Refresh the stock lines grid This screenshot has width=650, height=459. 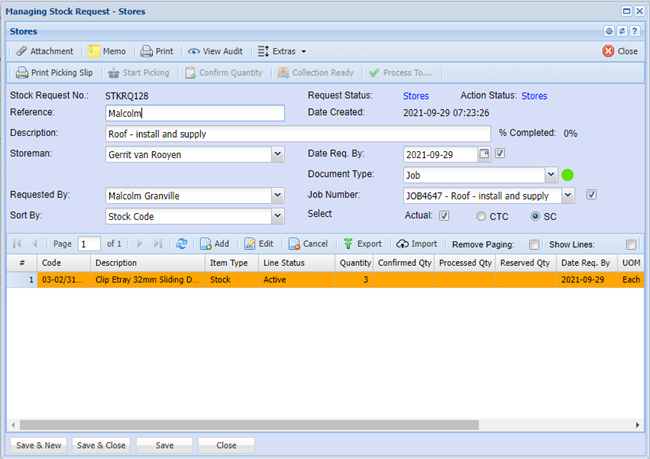[181, 244]
